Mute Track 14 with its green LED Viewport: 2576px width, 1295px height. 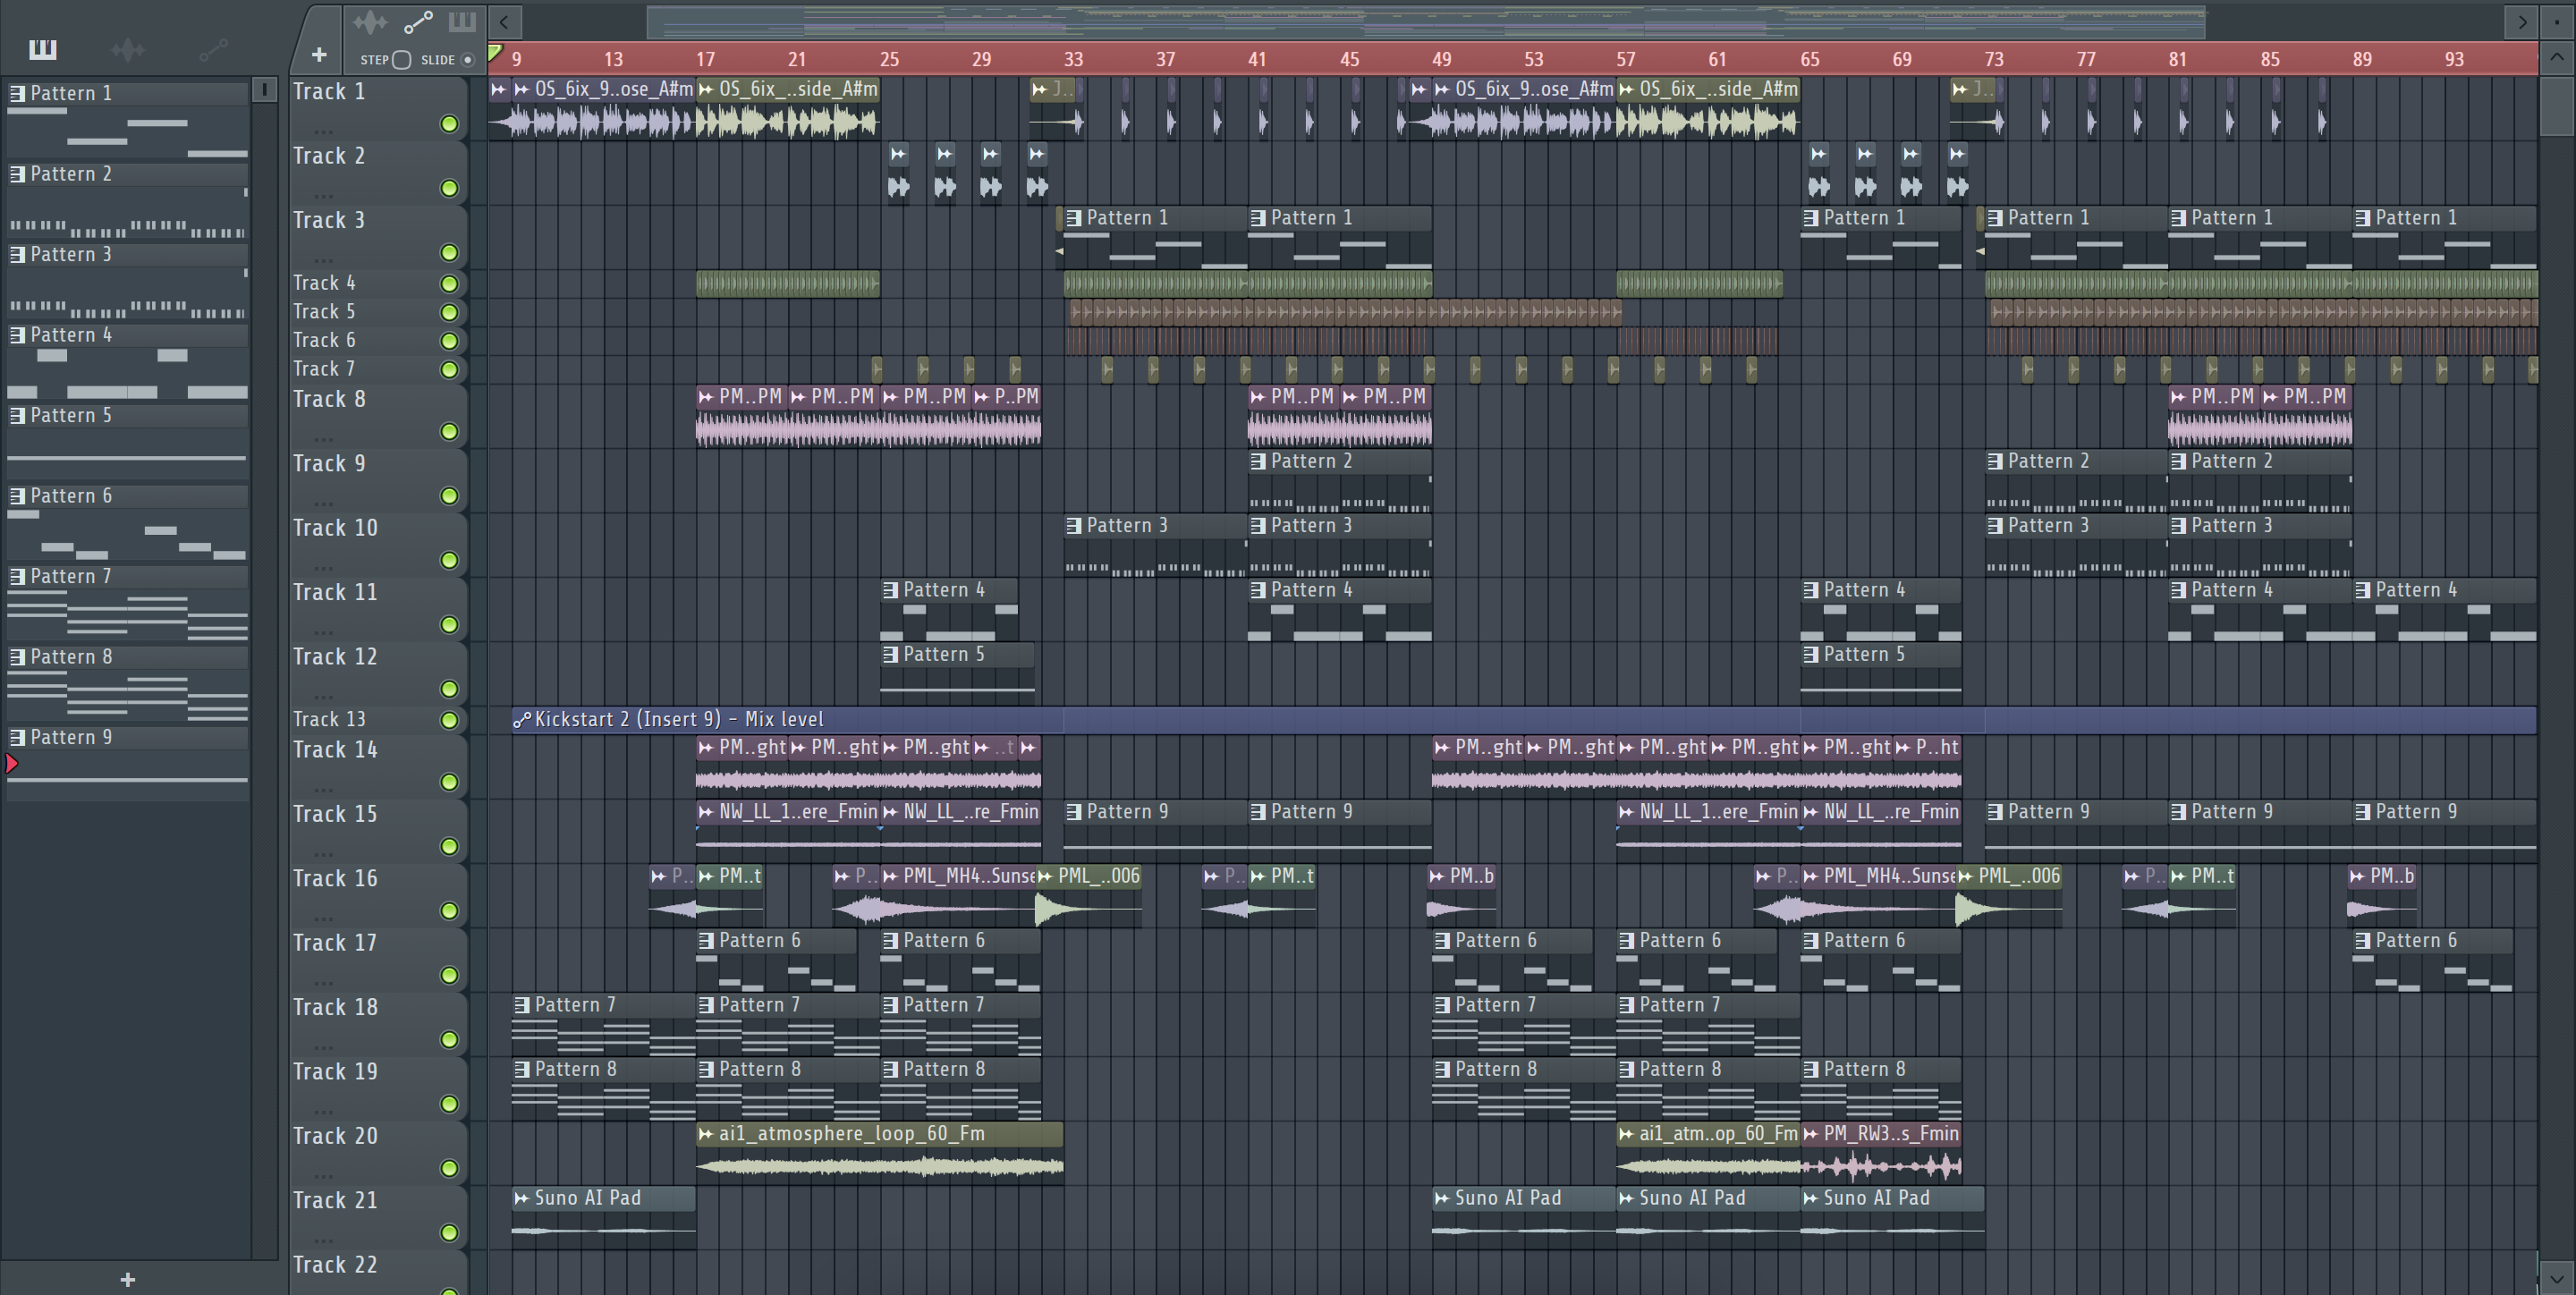pos(449,782)
